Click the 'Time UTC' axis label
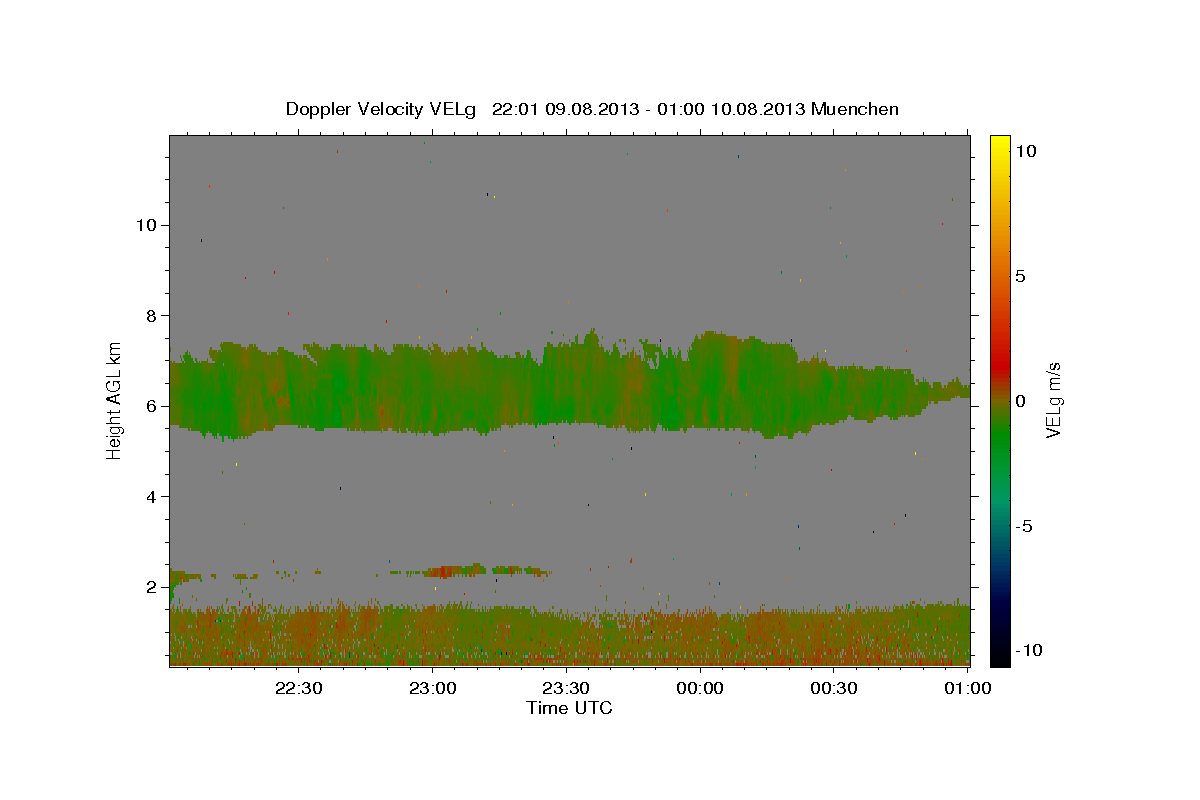 569,708
